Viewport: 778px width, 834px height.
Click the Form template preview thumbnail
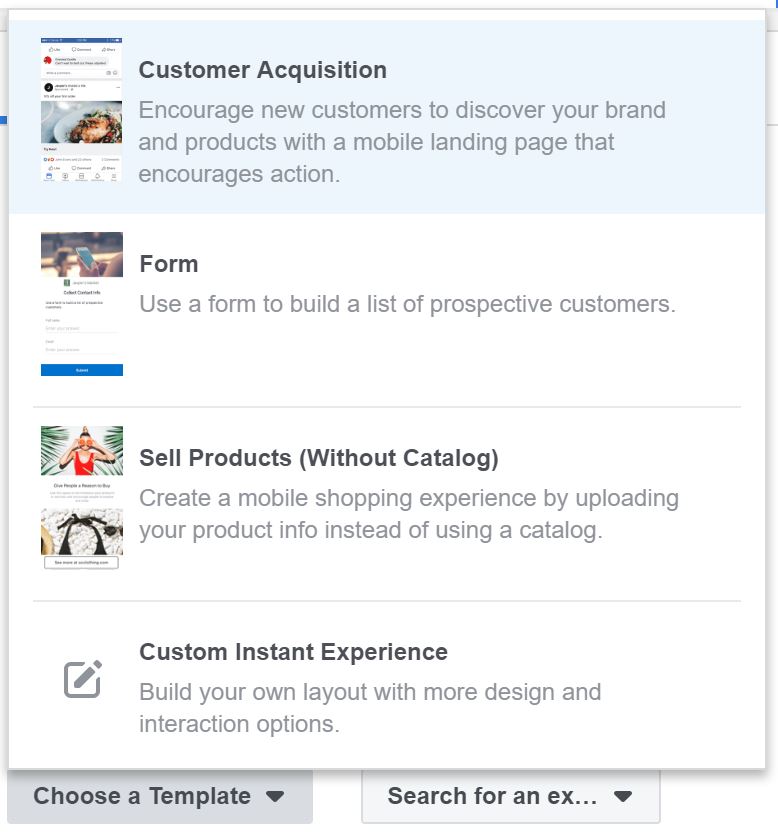[82, 304]
